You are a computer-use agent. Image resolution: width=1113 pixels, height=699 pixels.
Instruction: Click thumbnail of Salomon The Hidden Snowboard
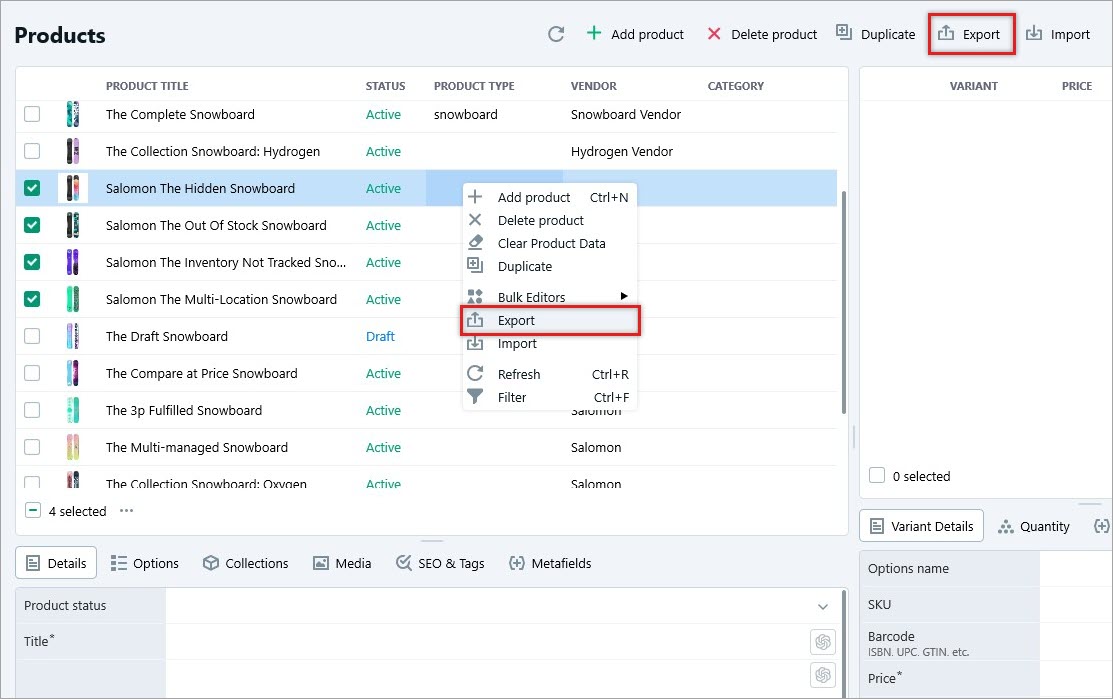[72, 188]
